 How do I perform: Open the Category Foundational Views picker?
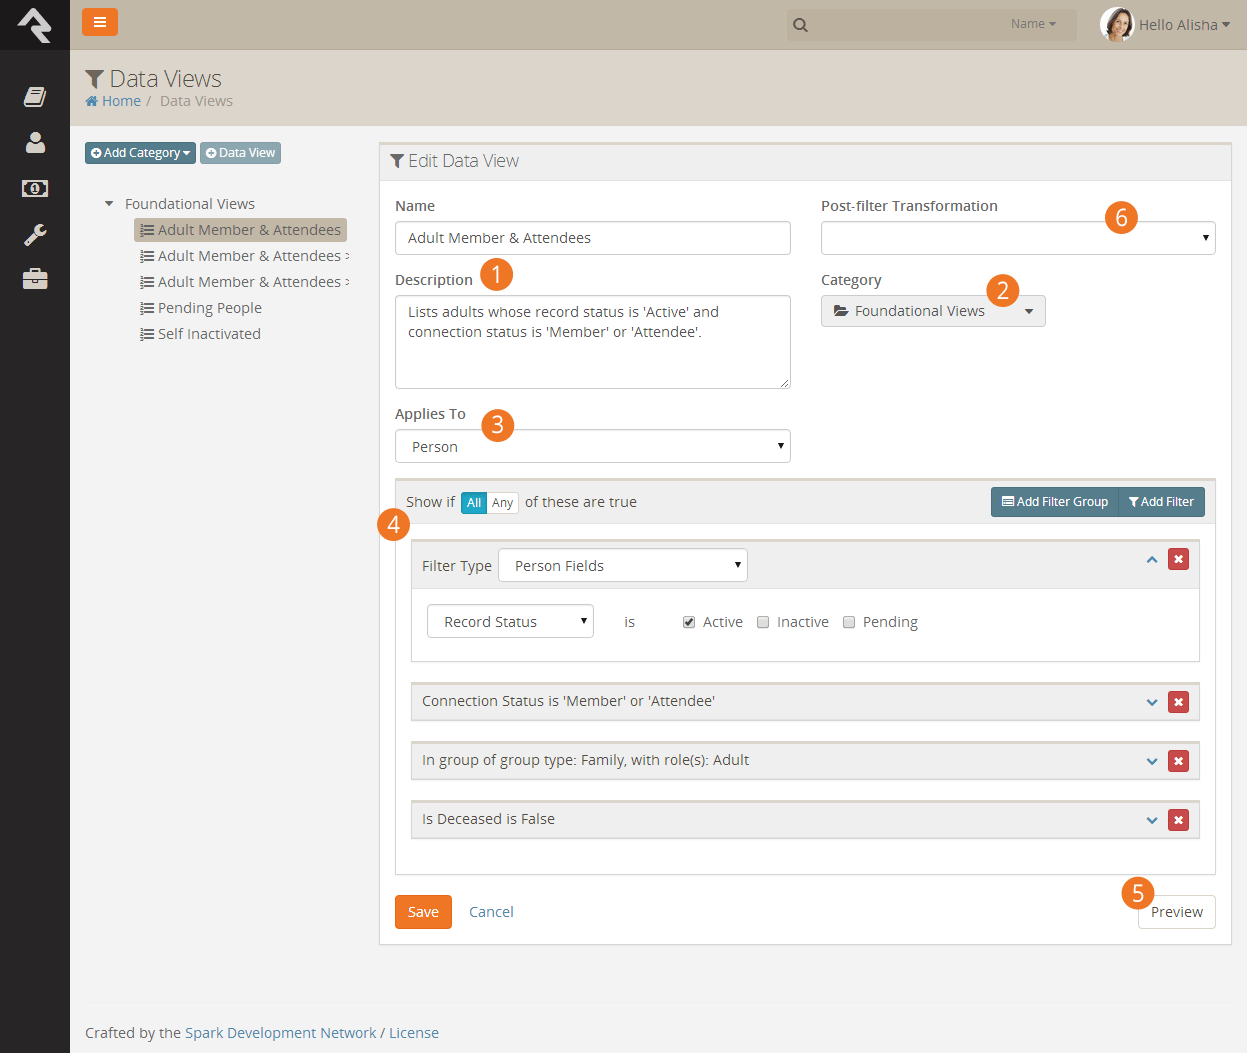(x=933, y=311)
